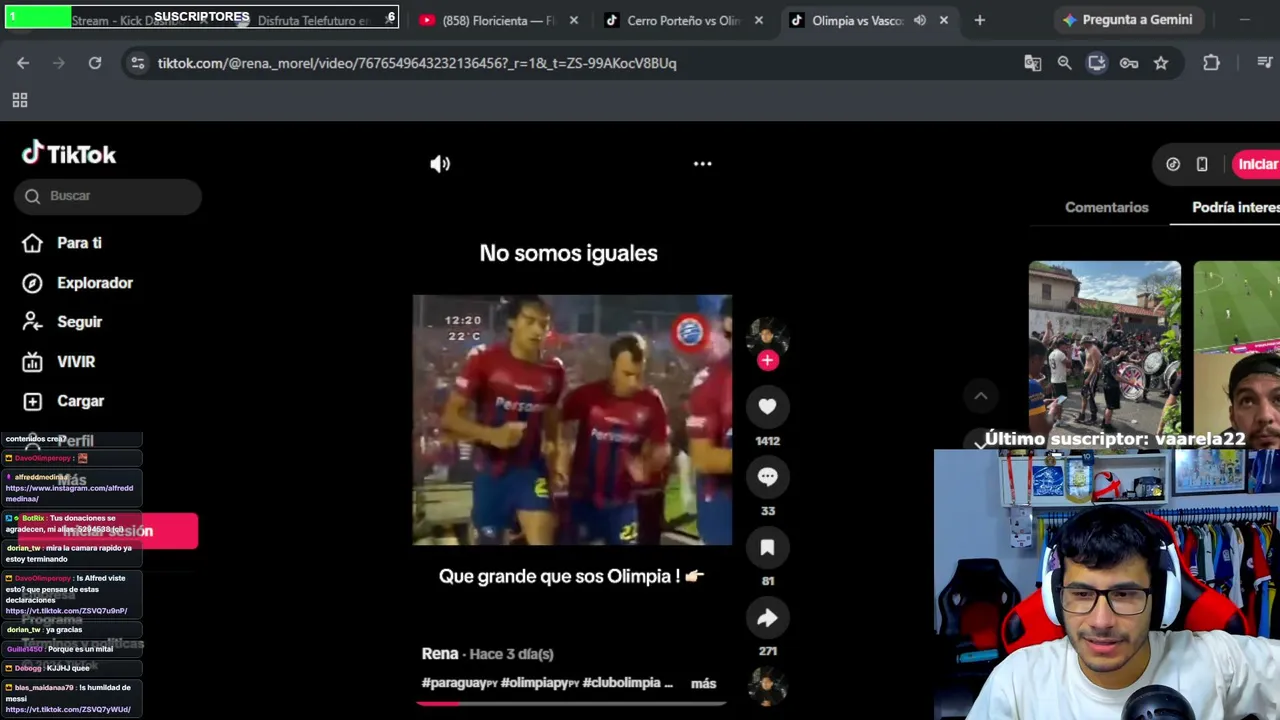Screen dimensions: 1280x720
Task: Open the apps grid in bookmarks bar
Action: point(19,100)
